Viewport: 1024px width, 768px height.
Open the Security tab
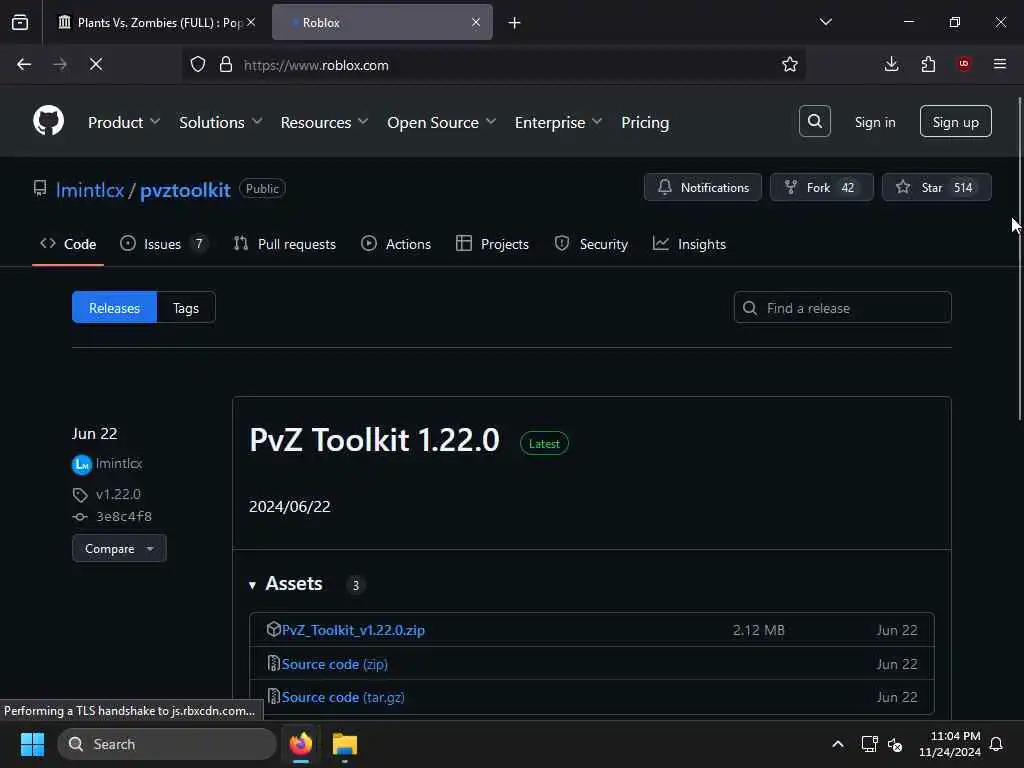[591, 244]
